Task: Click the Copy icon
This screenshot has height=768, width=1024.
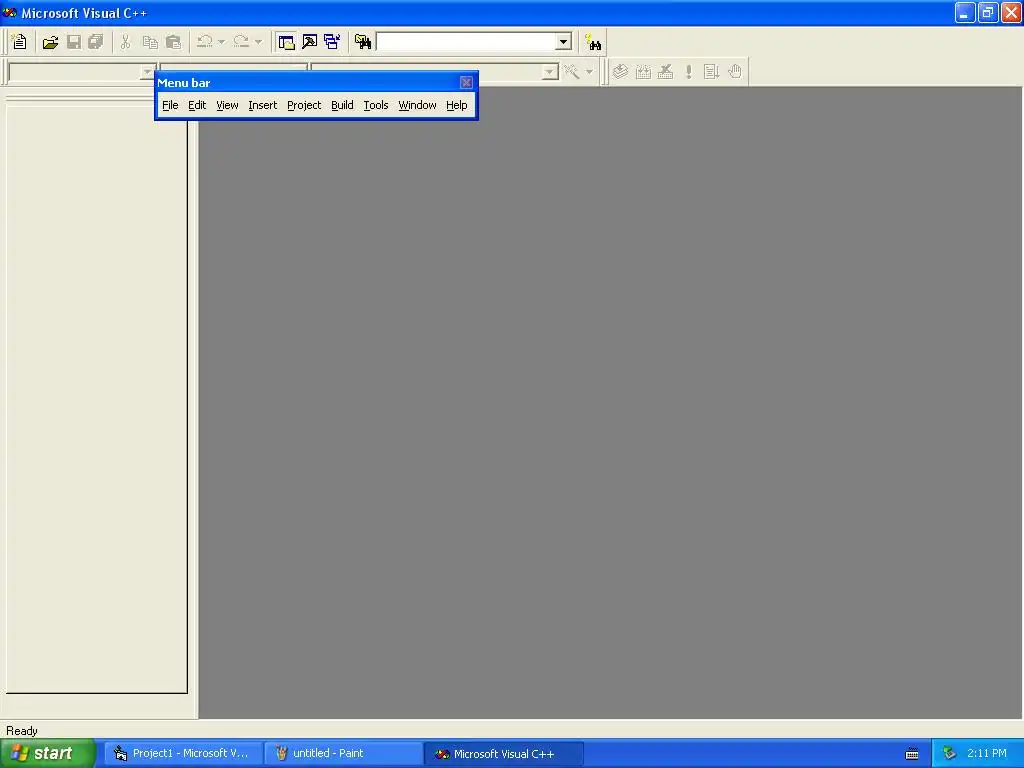Action: click(x=150, y=42)
